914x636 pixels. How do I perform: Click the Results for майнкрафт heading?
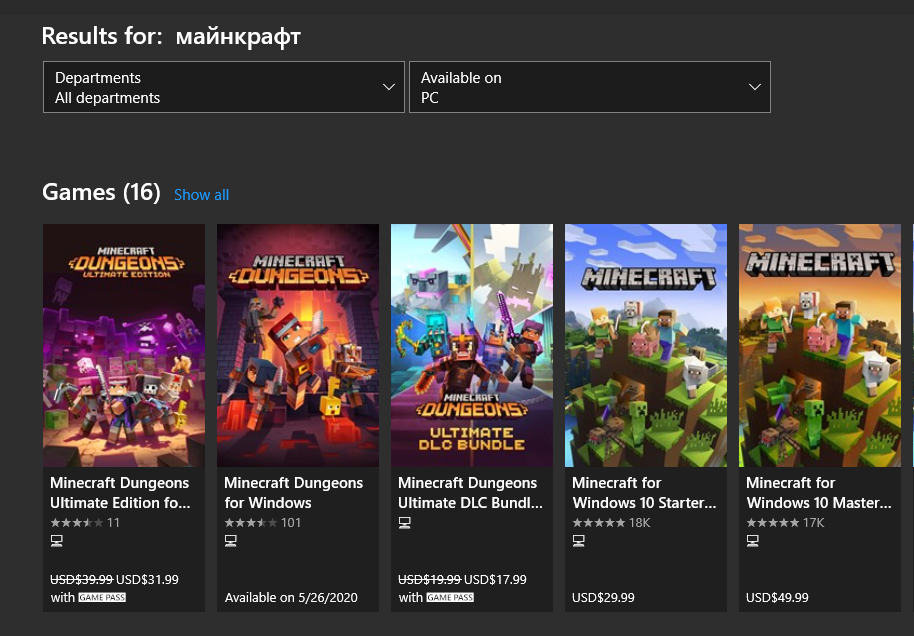[x=171, y=37]
